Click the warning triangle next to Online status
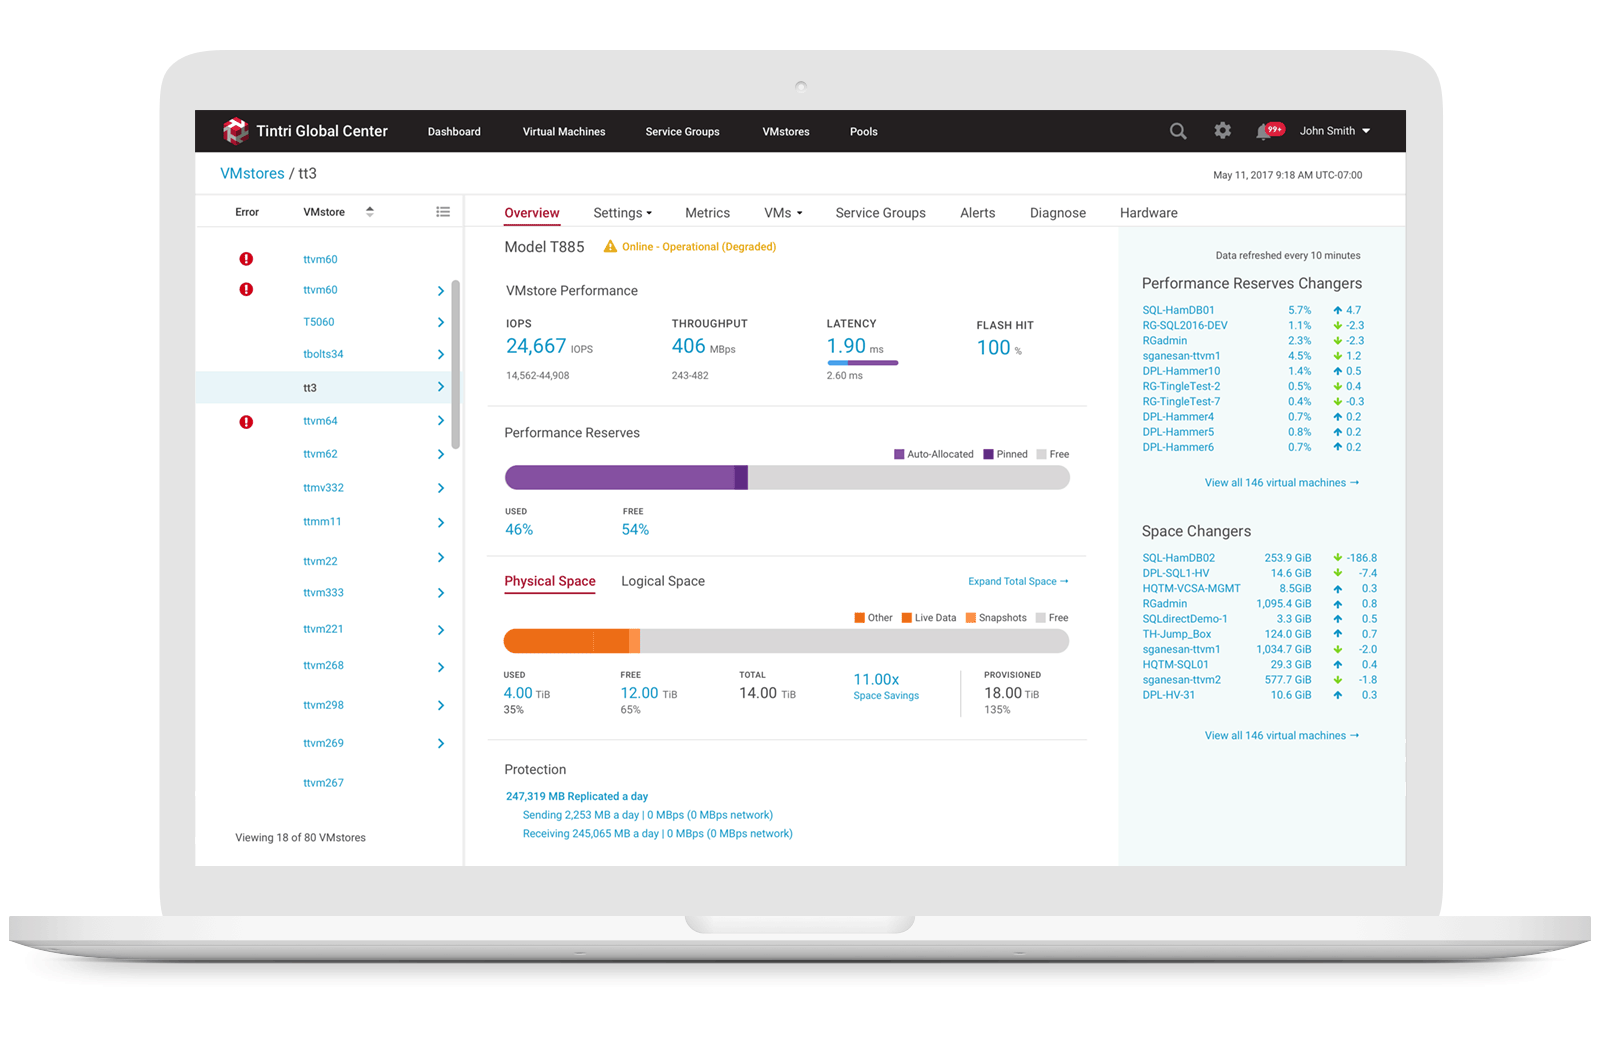The height and width of the screenshot is (1041, 1600). pyautogui.click(x=610, y=246)
